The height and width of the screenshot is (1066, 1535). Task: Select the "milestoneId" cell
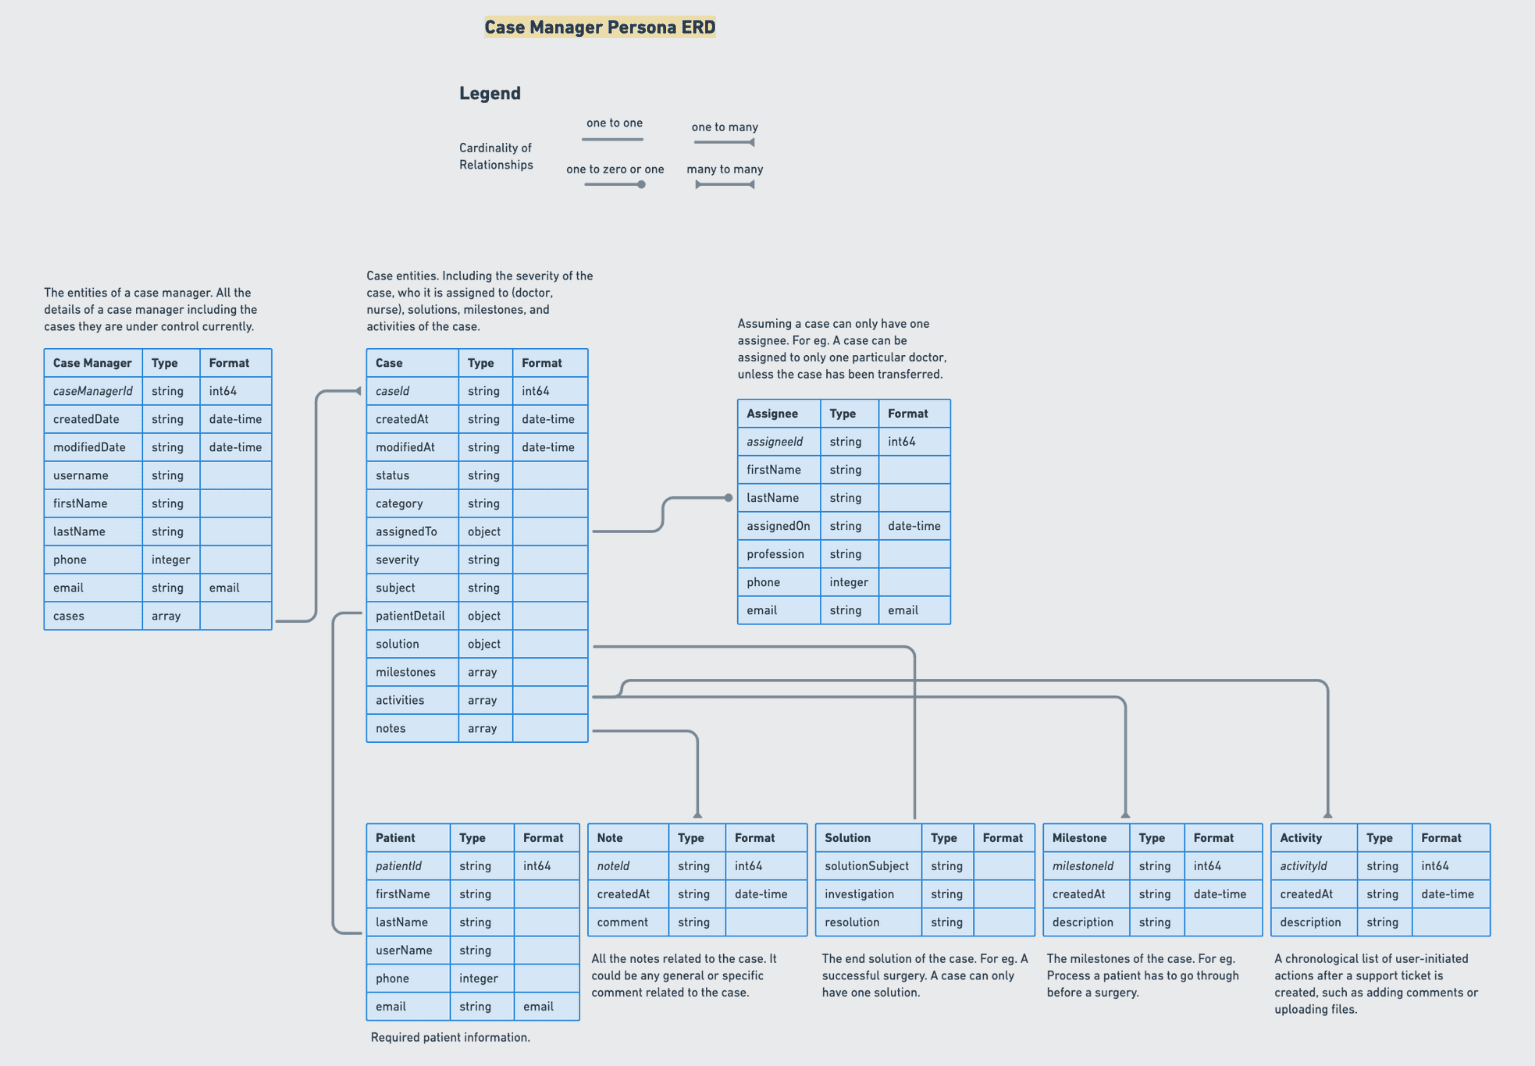pos(1087,866)
